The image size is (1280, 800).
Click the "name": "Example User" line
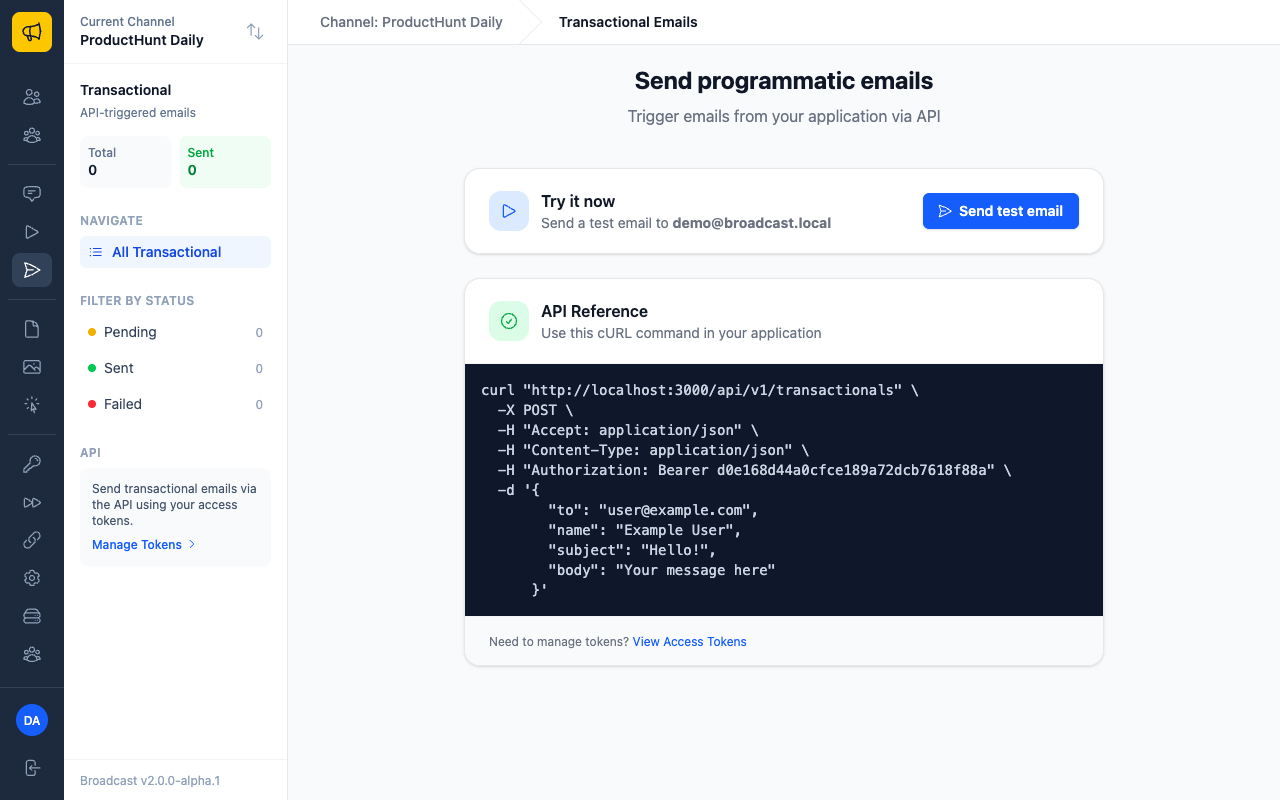point(644,530)
